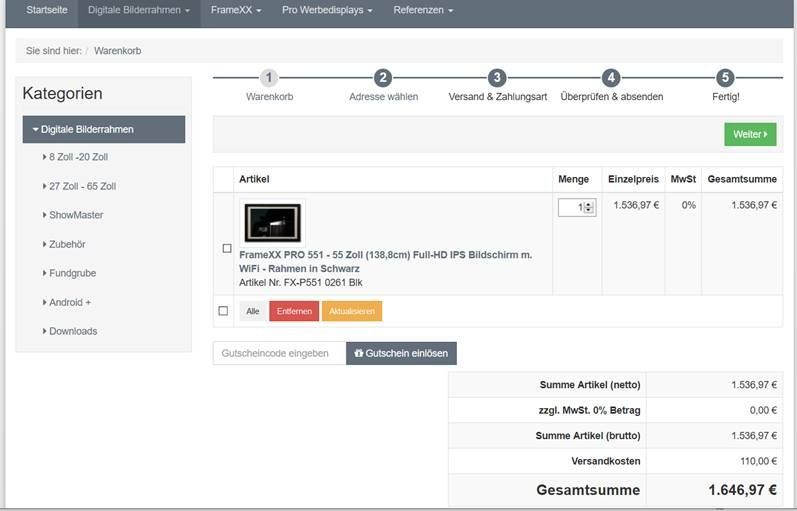797x511 pixels.
Task: Open the Fundgrube category
Action: (x=72, y=273)
